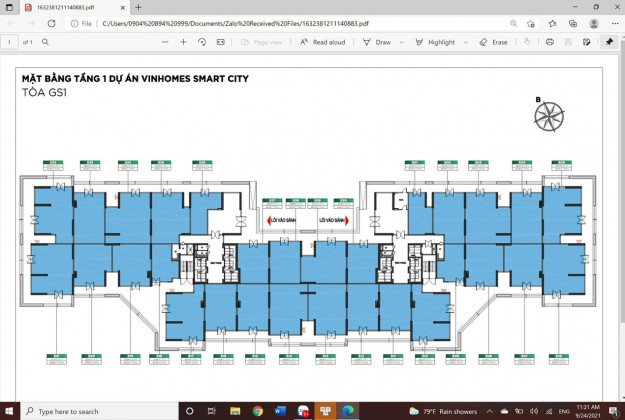The image size is (625, 420).
Task: Open Edge Settings and more menu
Action: click(615, 24)
